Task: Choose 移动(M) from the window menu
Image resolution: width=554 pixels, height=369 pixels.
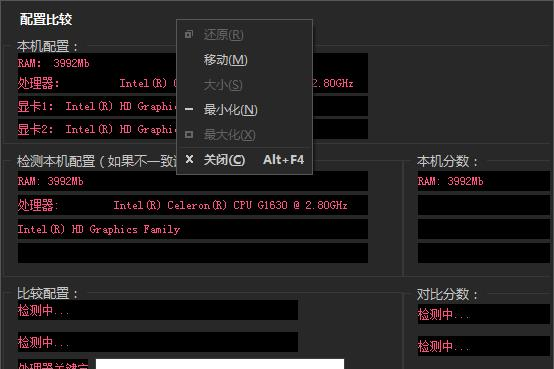Action: point(244,60)
